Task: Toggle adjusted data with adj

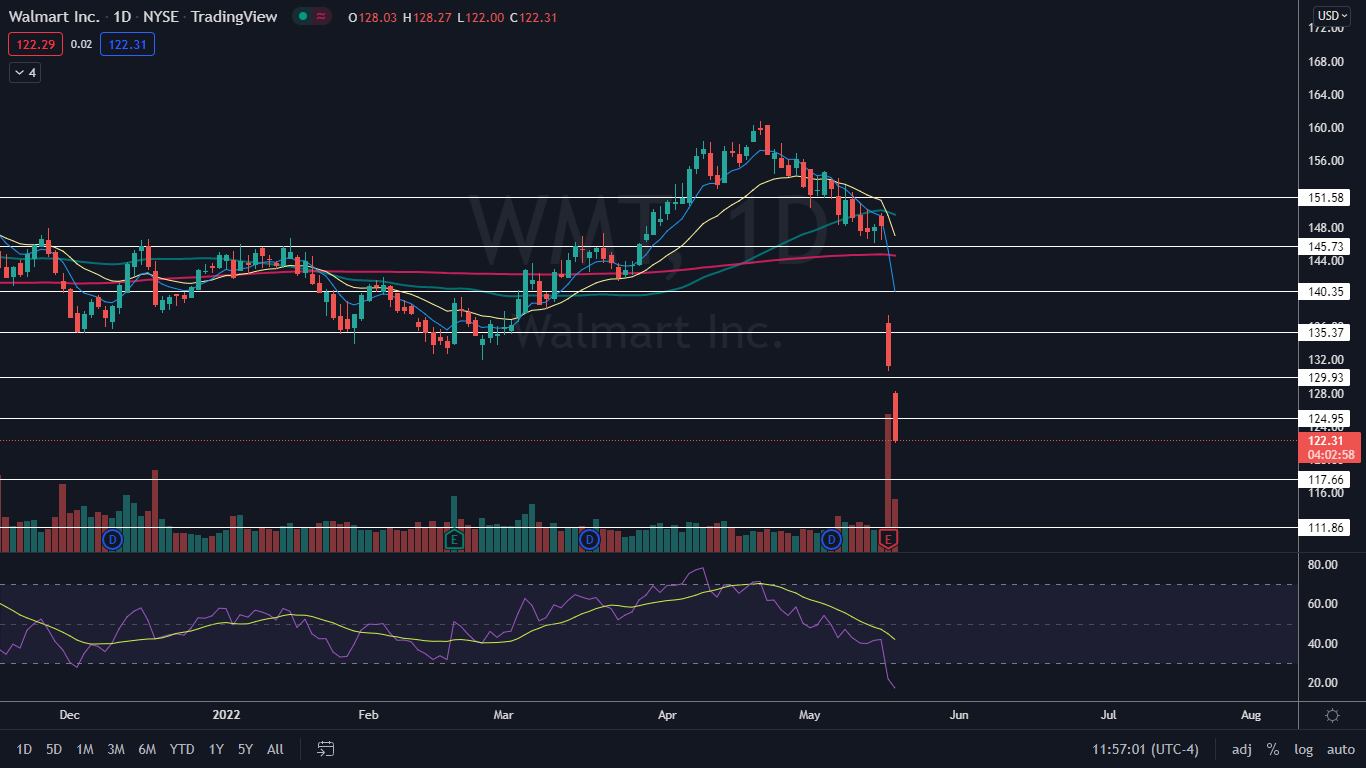Action: [x=1241, y=749]
